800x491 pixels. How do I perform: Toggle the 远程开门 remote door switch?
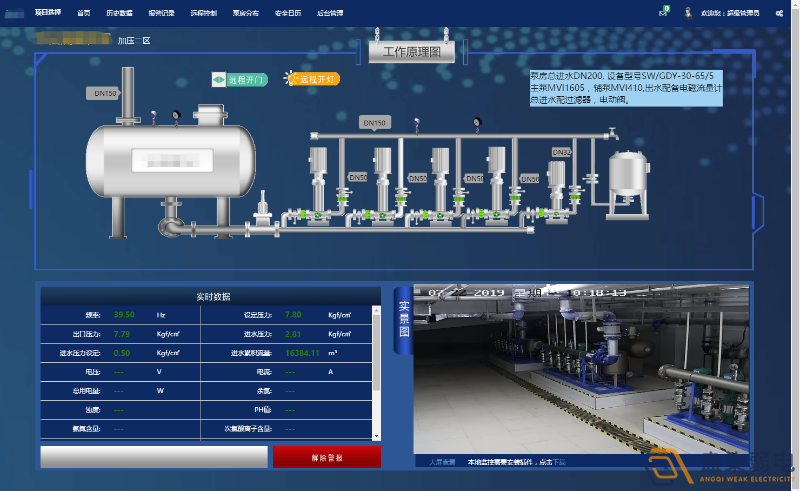tap(239, 79)
